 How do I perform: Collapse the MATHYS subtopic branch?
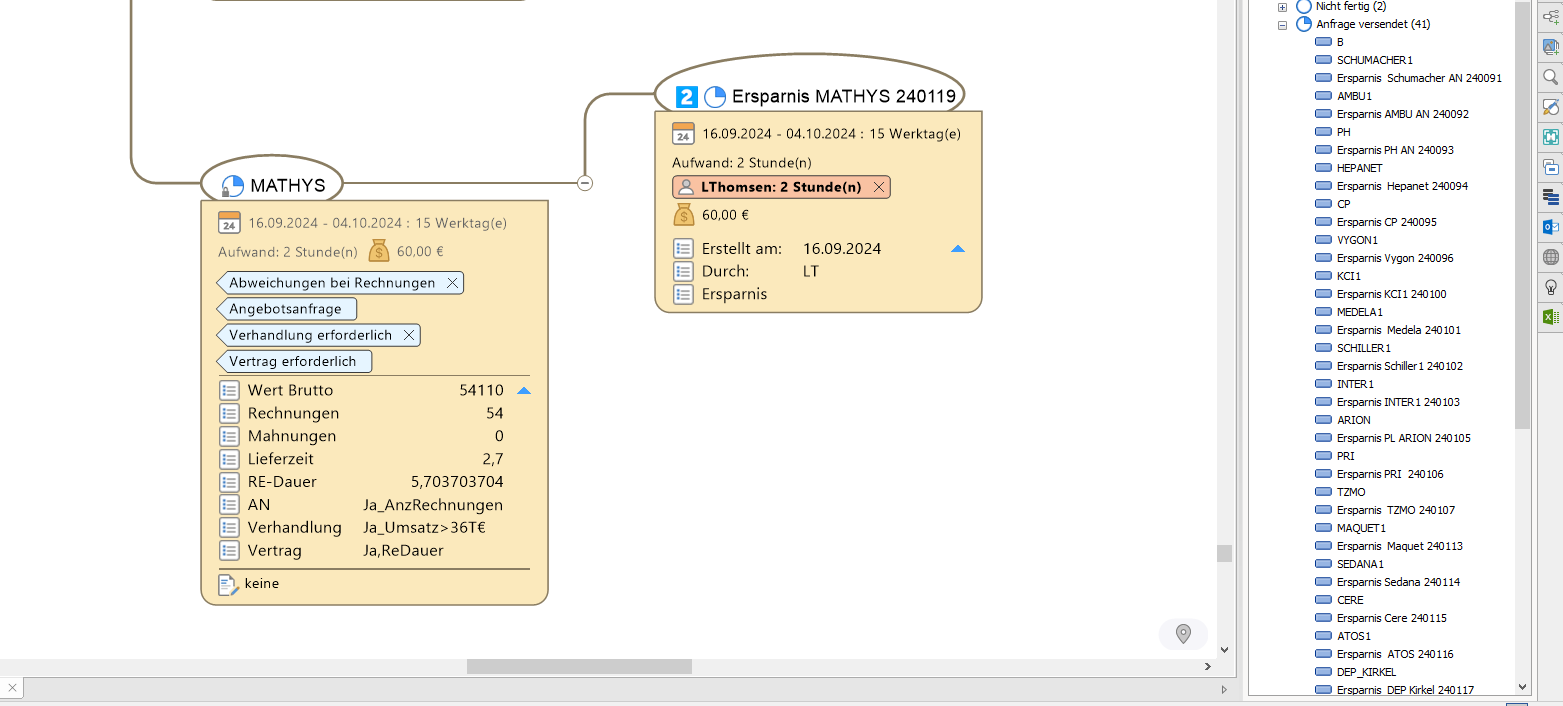pos(585,183)
